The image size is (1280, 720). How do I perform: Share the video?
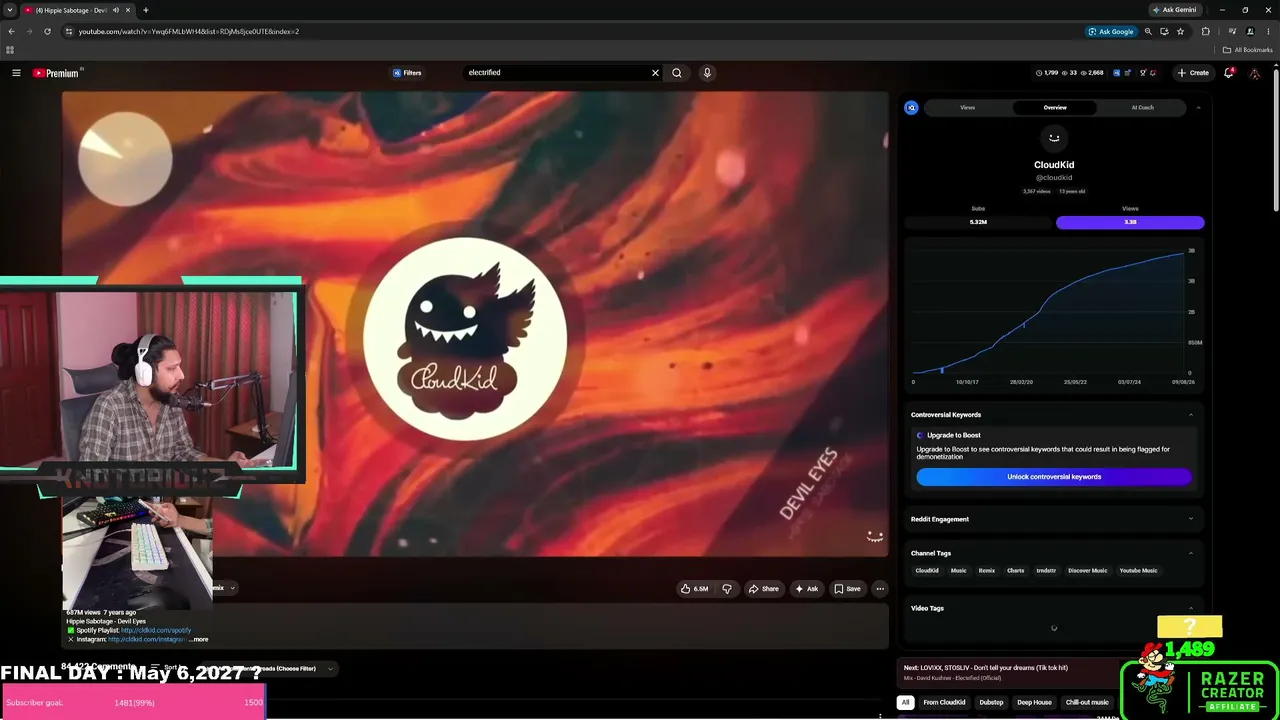pyautogui.click(x=764, y=589)
